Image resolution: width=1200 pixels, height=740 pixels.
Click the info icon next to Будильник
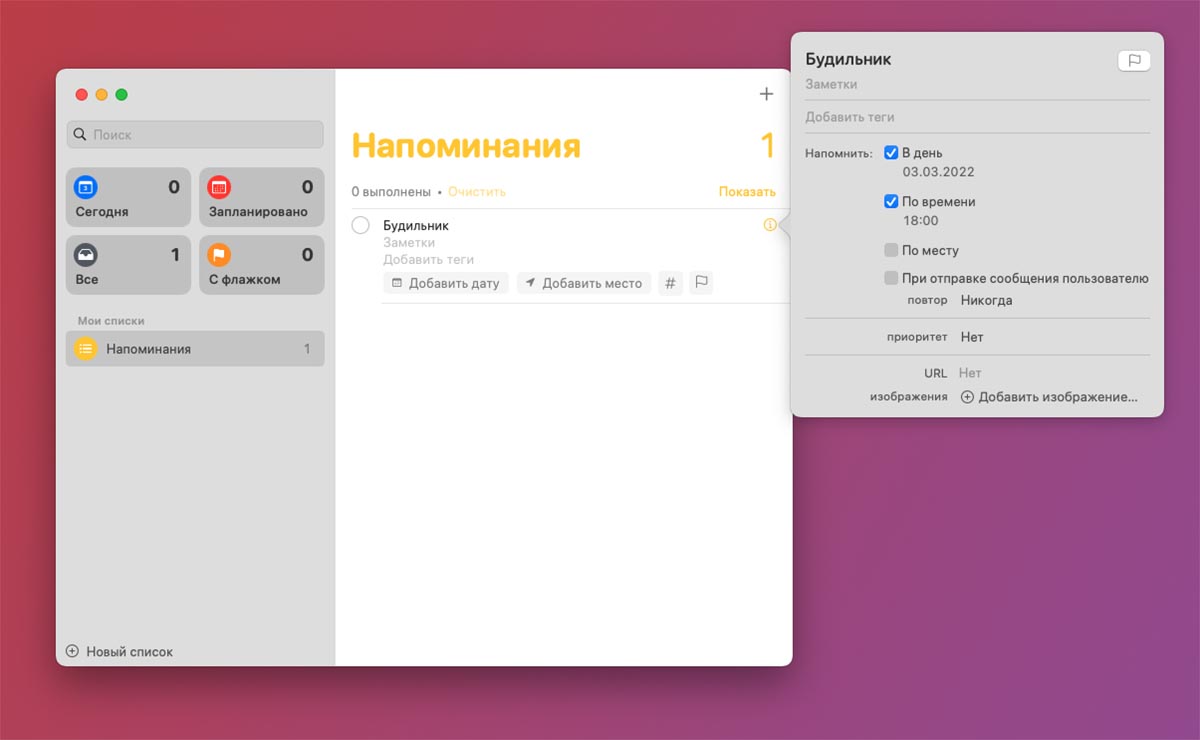(769, 225)
